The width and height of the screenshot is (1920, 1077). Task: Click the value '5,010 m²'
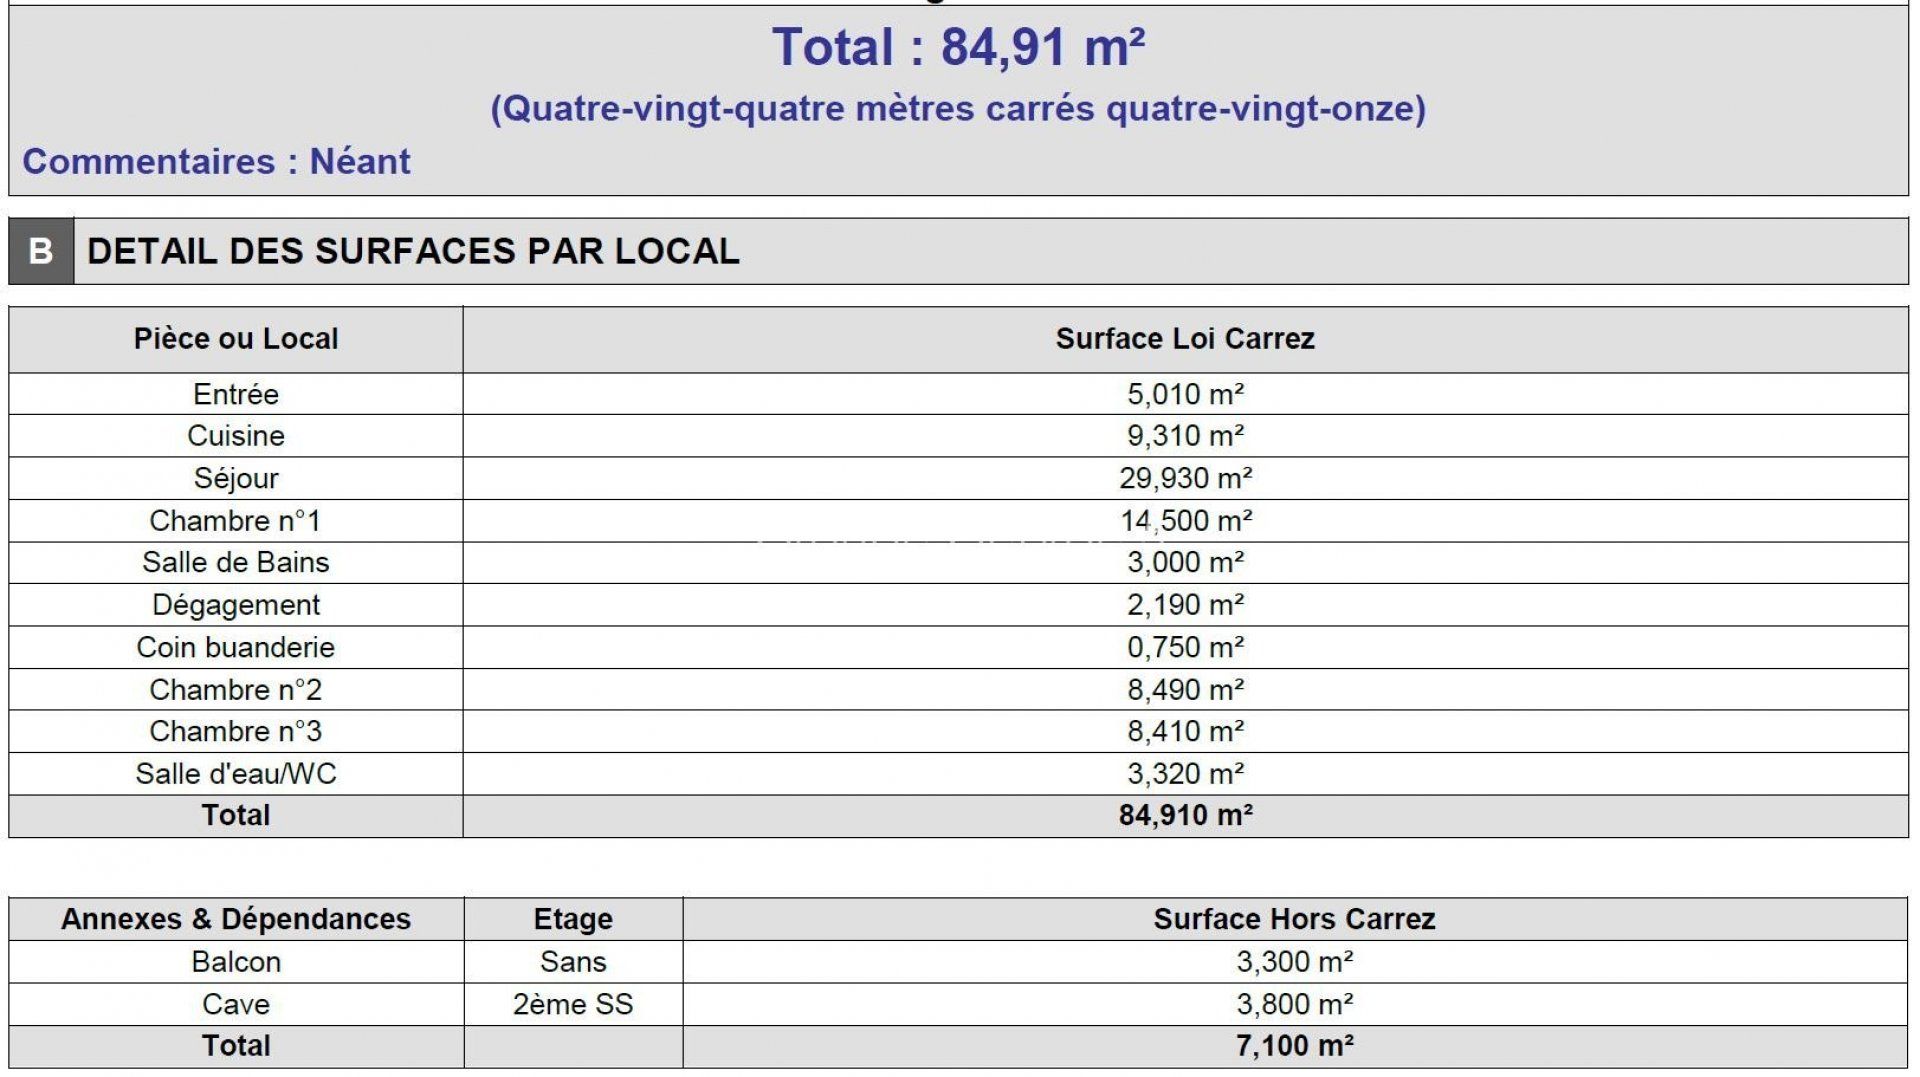point(1185,394)
